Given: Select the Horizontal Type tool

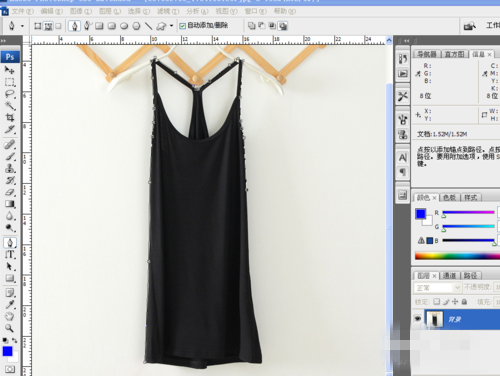Looking at the screenshot, I should point(9,254).
